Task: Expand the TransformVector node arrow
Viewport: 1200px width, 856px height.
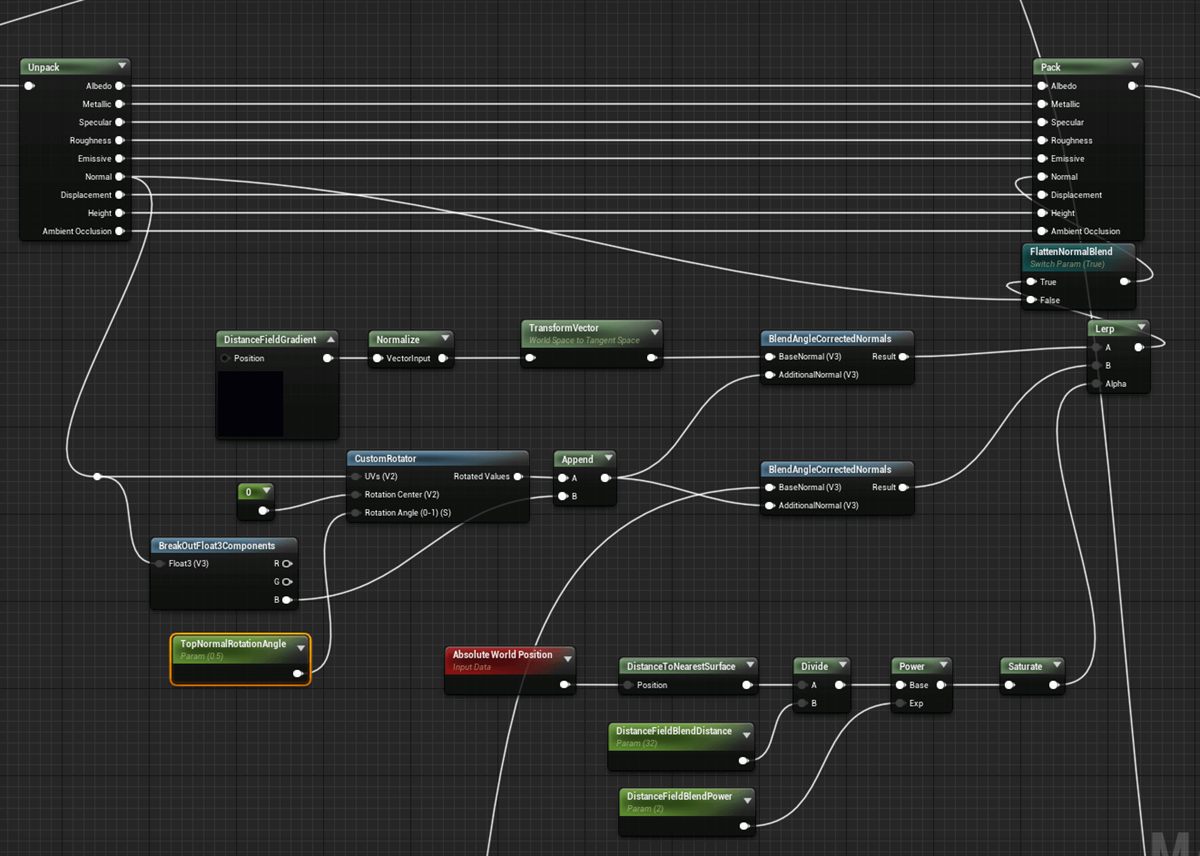Action: (655, 332)
